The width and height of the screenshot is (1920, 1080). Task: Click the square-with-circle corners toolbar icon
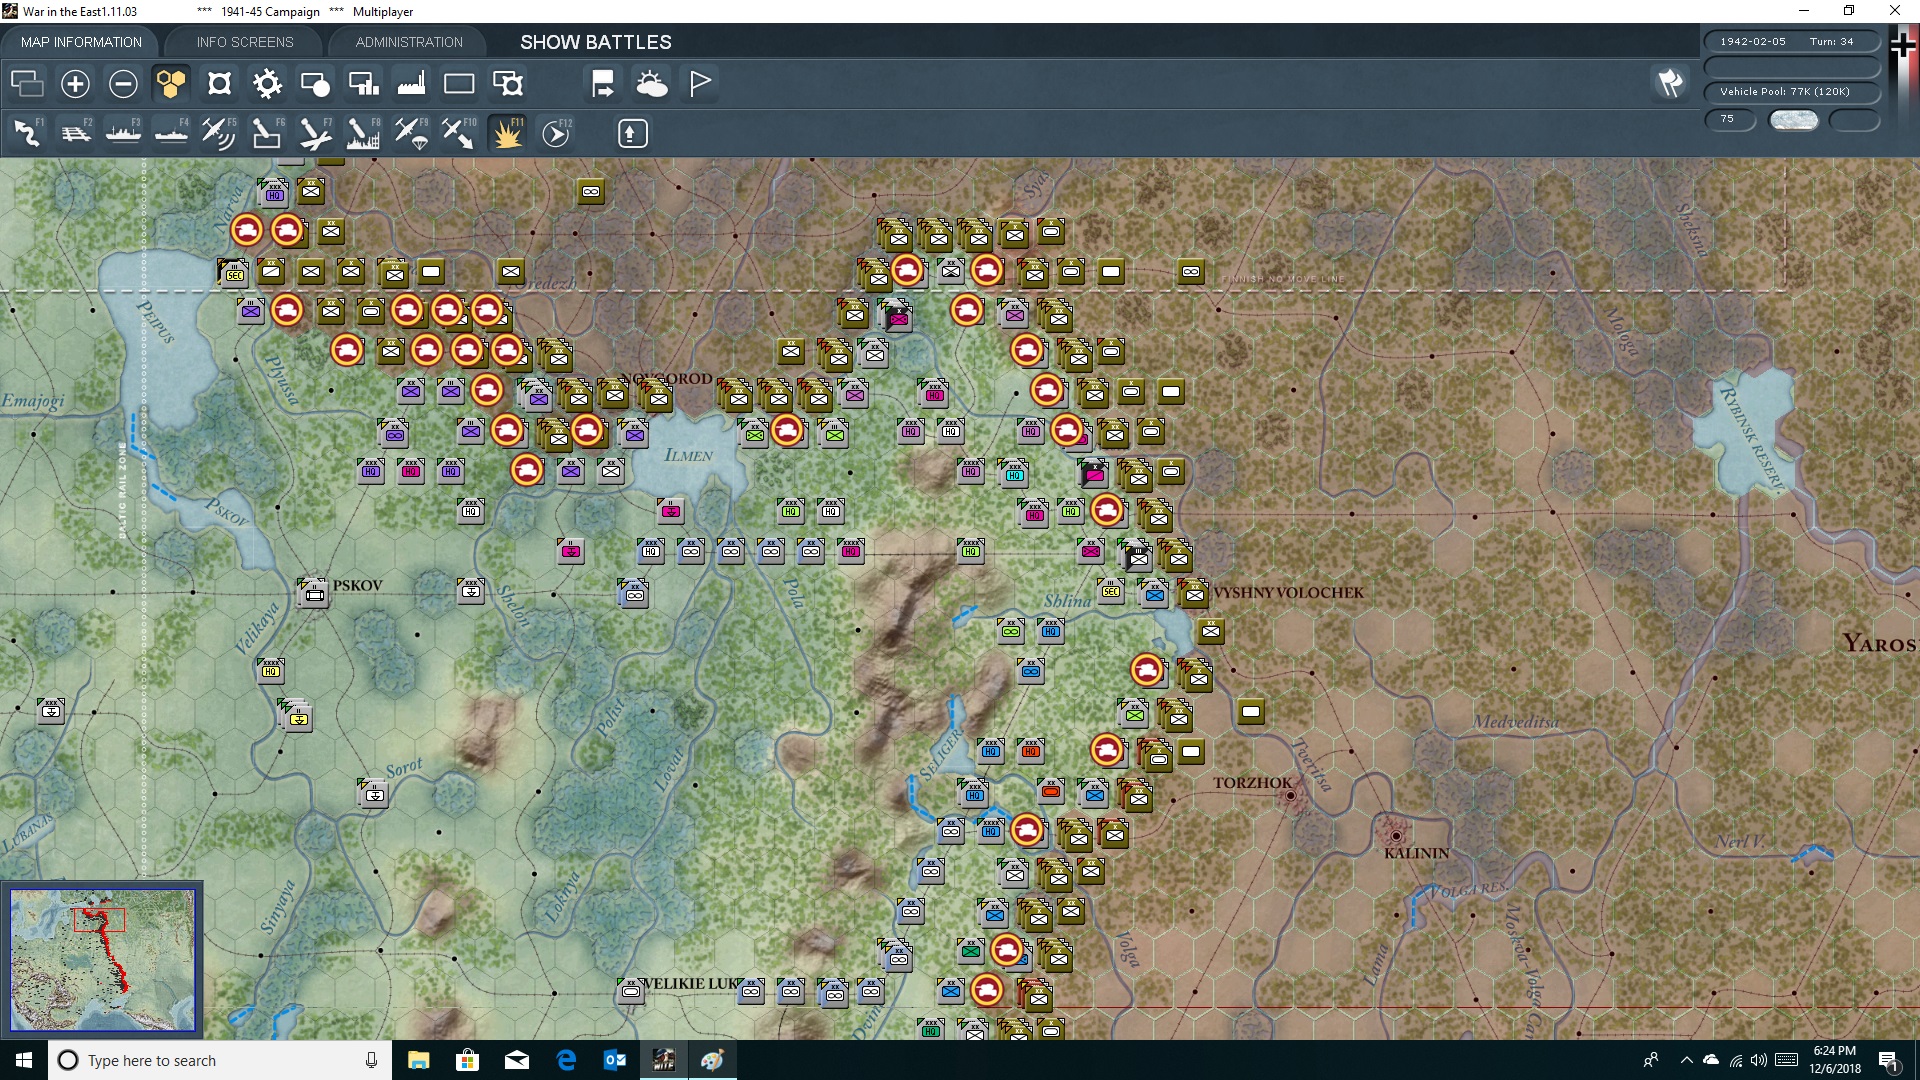[219, 83]
